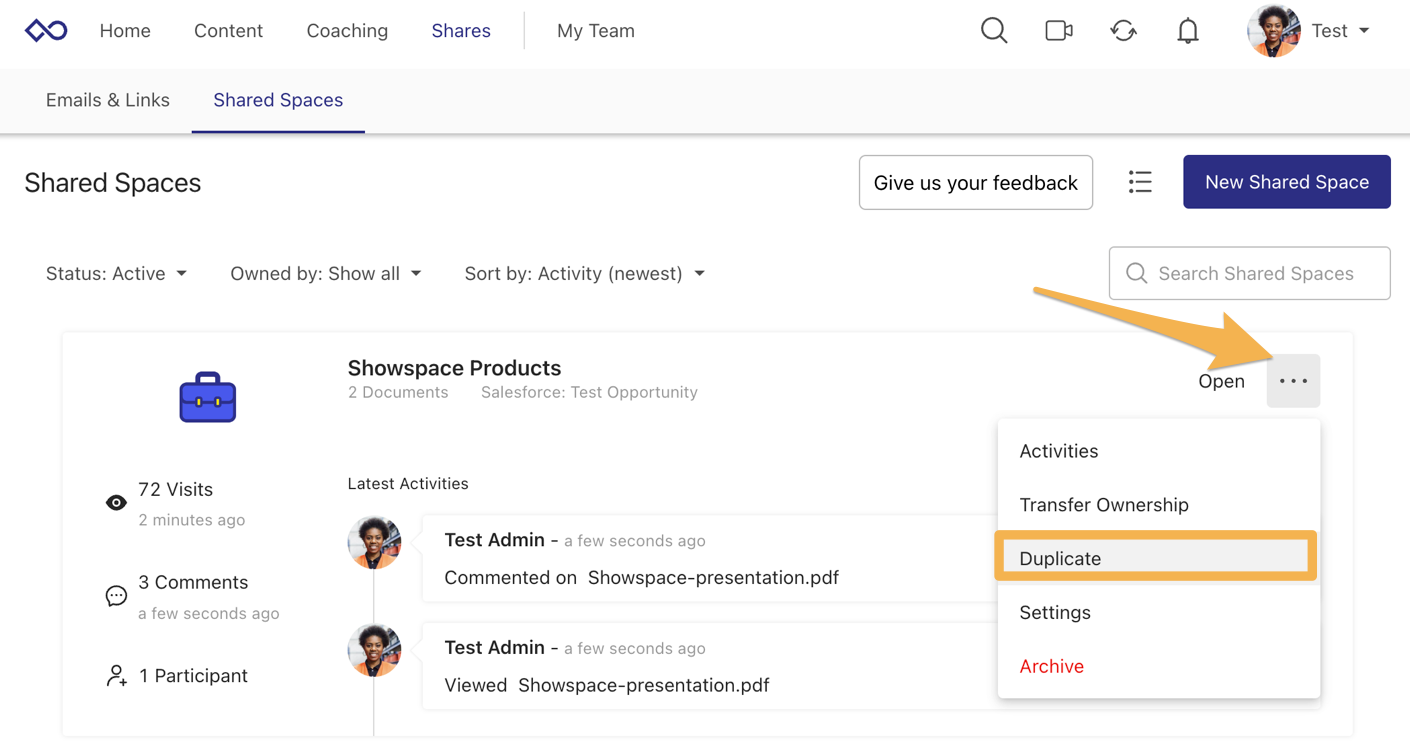Open the notifications bell

coord(1188,31)
